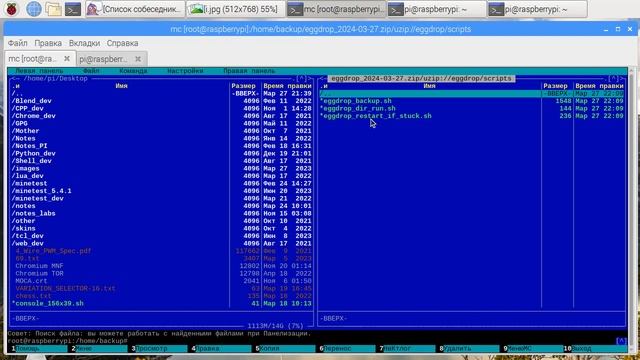
Task: Open the file manager folders icon
Action: point(53,9)
